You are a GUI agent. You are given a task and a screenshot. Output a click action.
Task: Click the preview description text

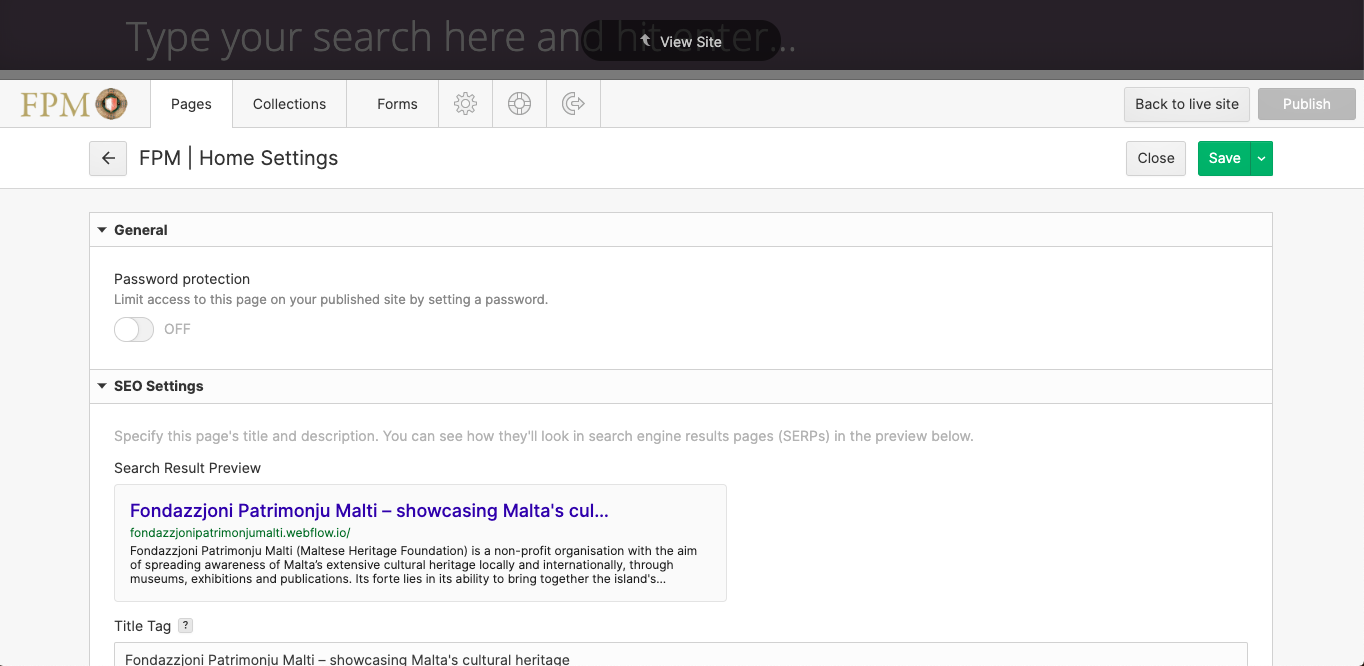point(414,565)
